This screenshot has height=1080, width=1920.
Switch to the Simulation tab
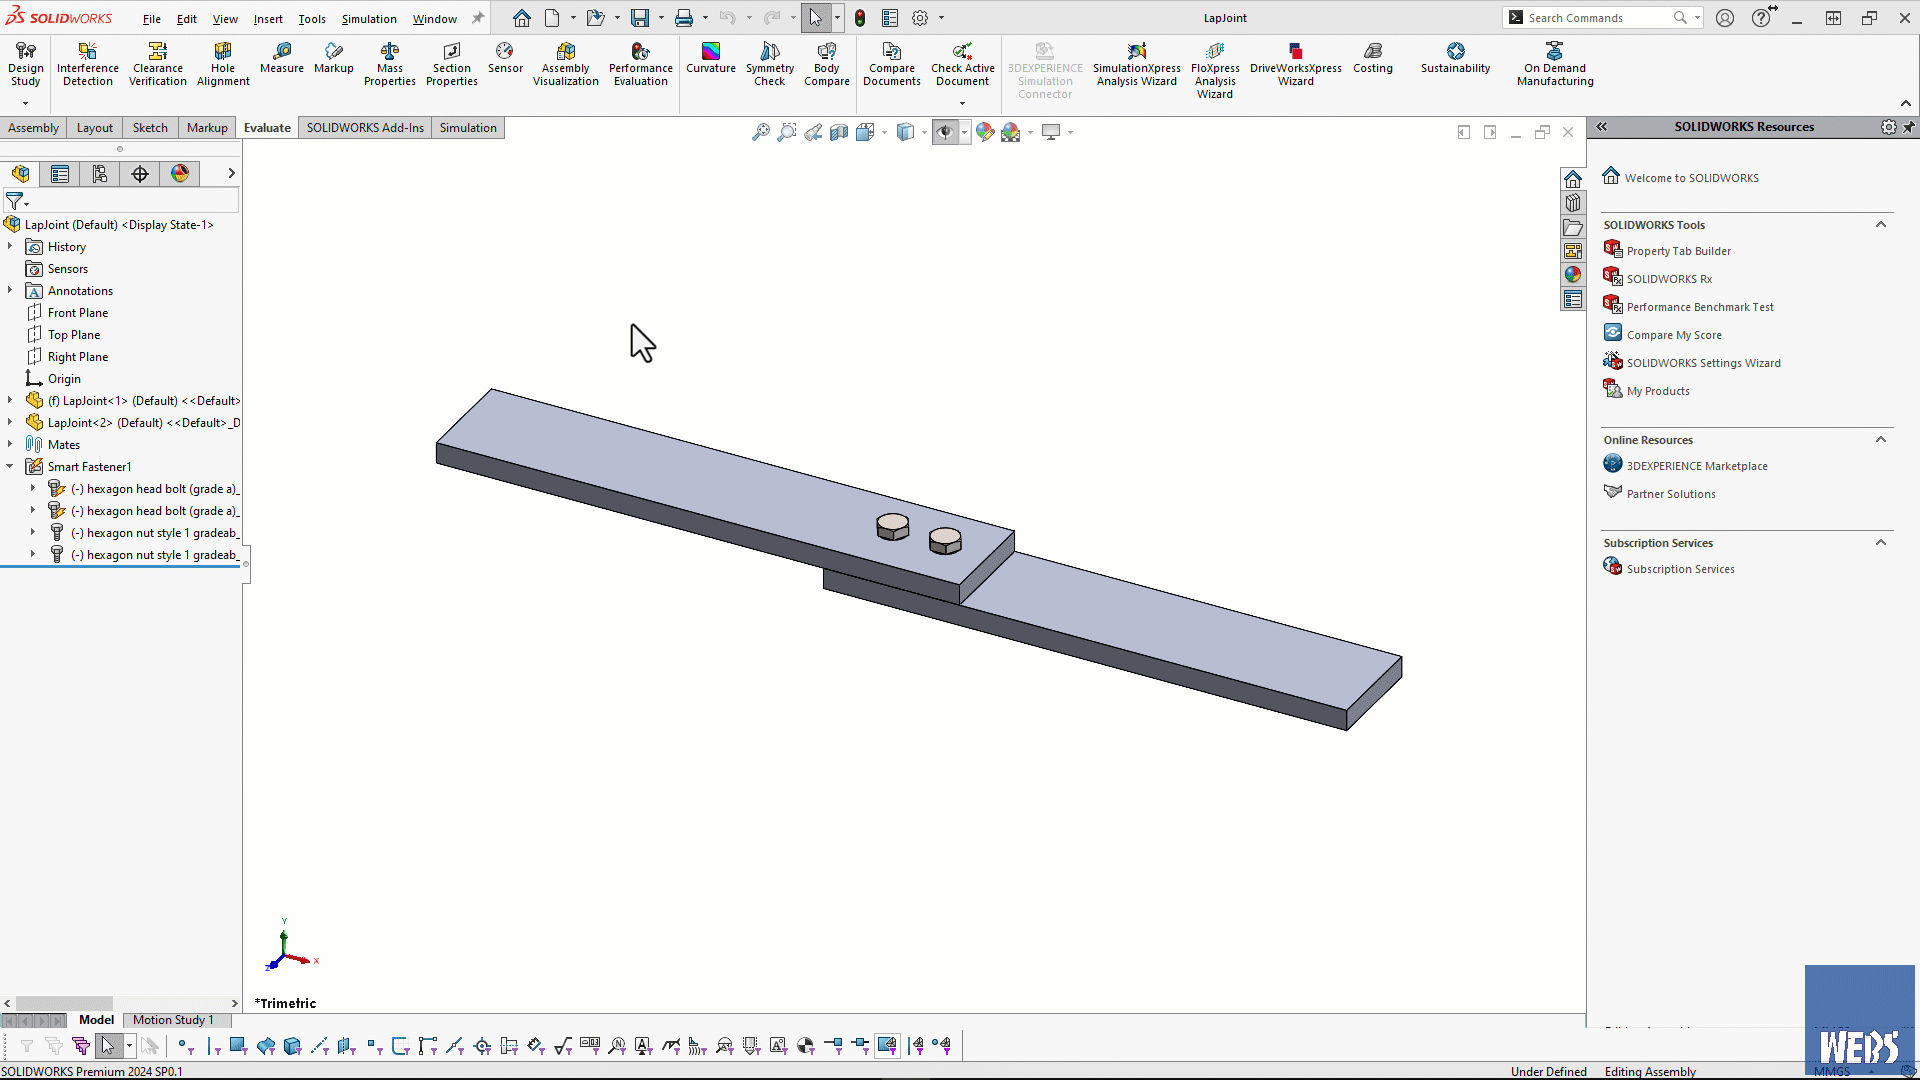[x=468, y=127]
